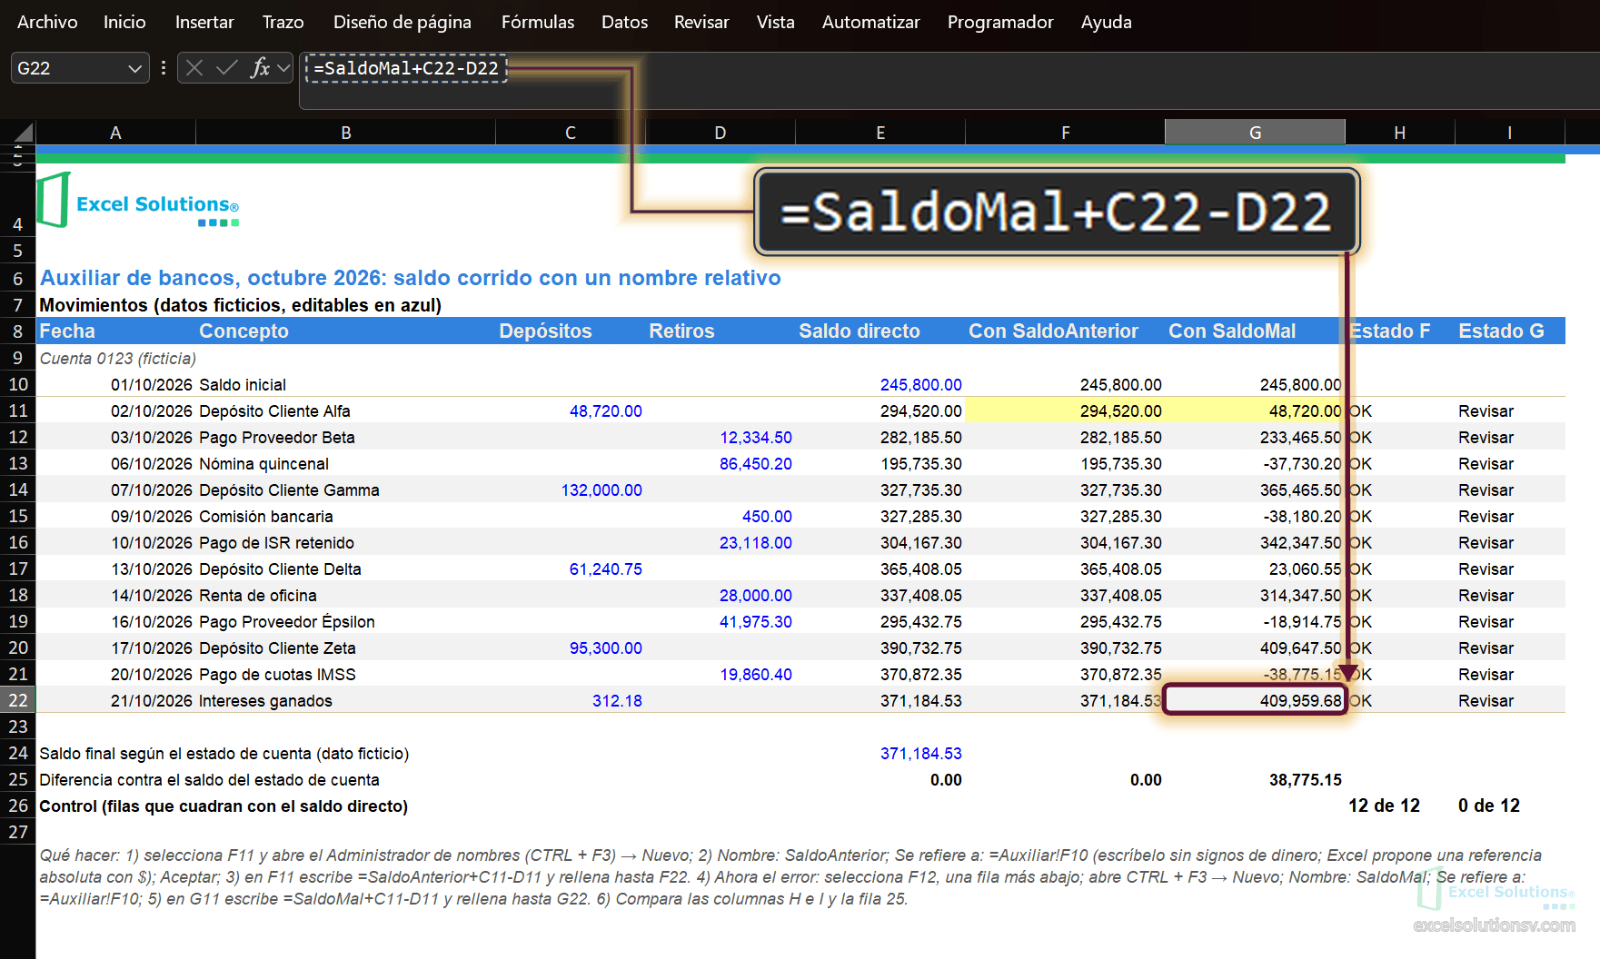Select column B header
1600x959 pixels.
[x=346, y=132]
